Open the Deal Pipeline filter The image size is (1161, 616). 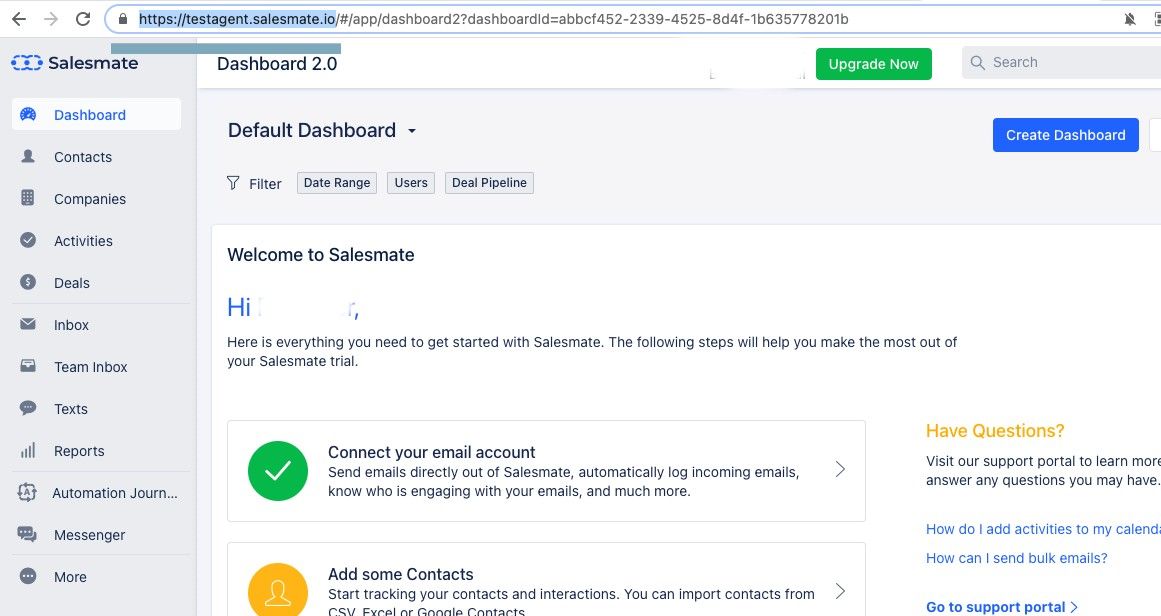tap(489, 183)
